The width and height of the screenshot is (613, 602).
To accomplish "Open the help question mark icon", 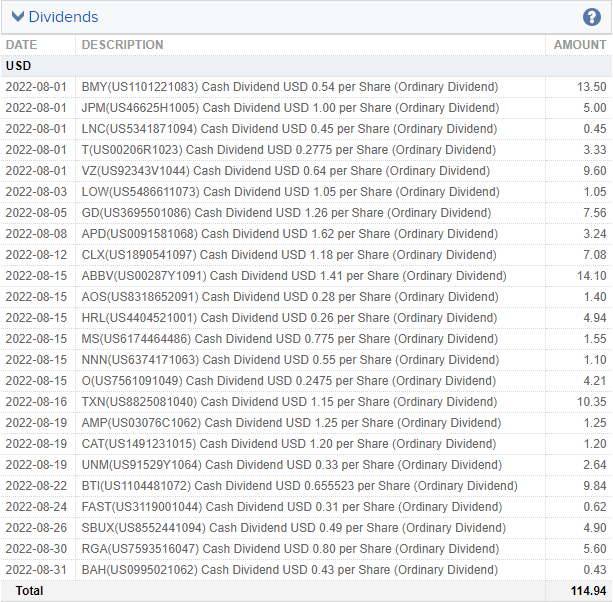I will [x=591, y=17].
